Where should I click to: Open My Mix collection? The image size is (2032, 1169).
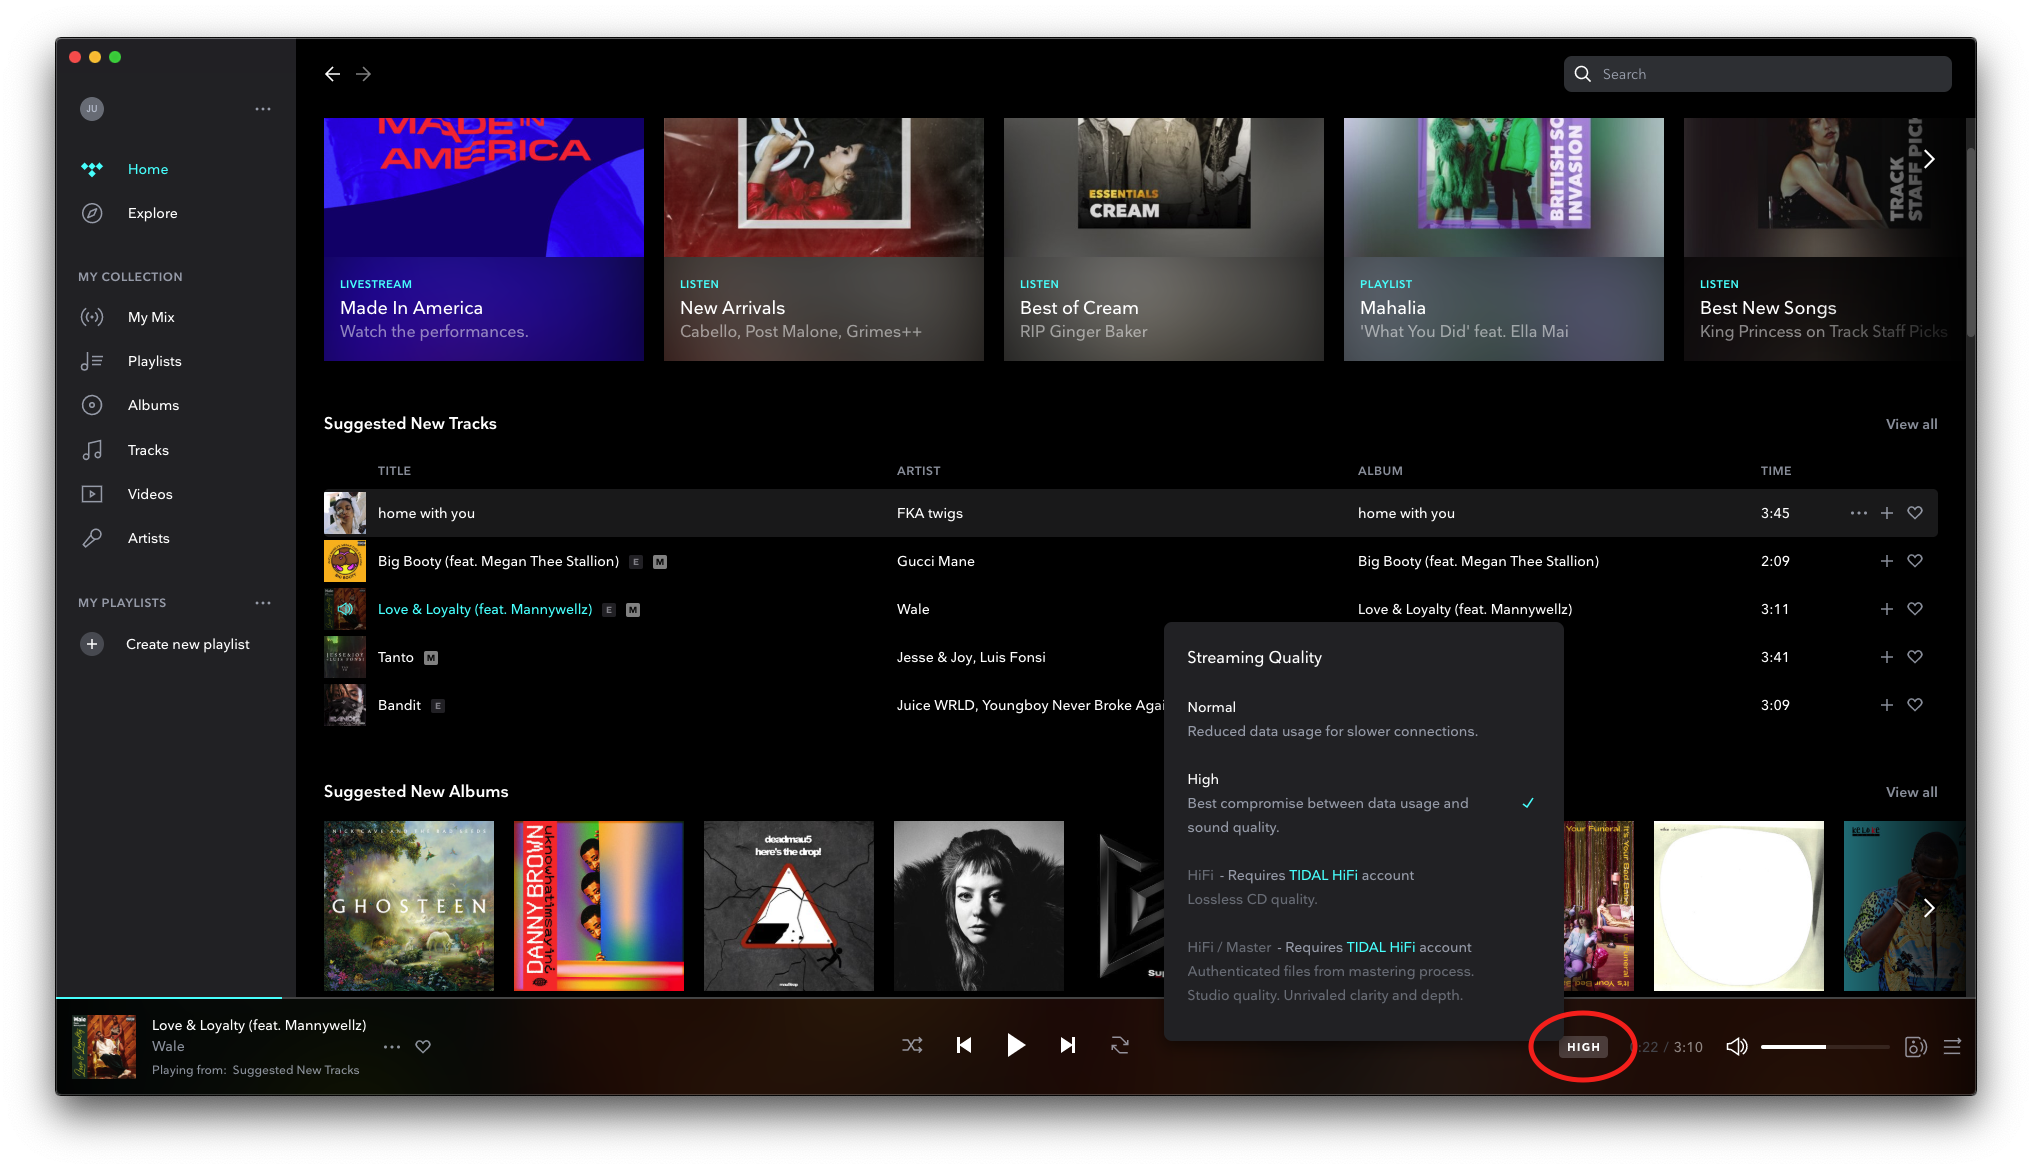coord(151,317)
